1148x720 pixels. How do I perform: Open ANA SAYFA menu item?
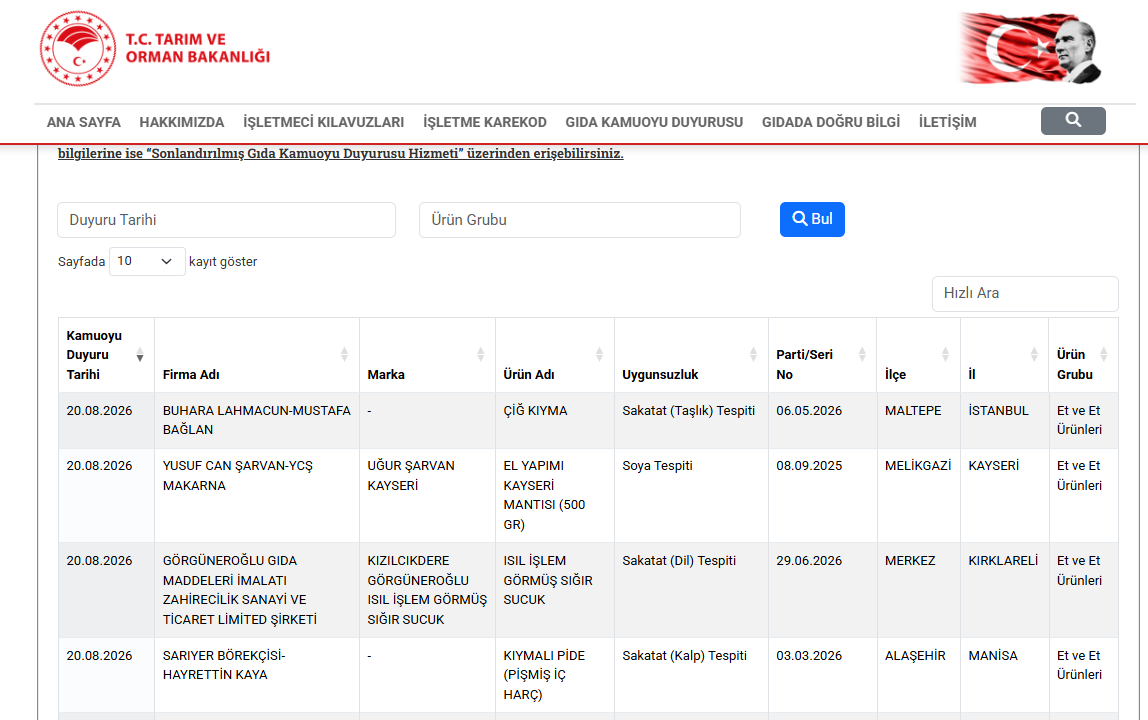[83, 122]
